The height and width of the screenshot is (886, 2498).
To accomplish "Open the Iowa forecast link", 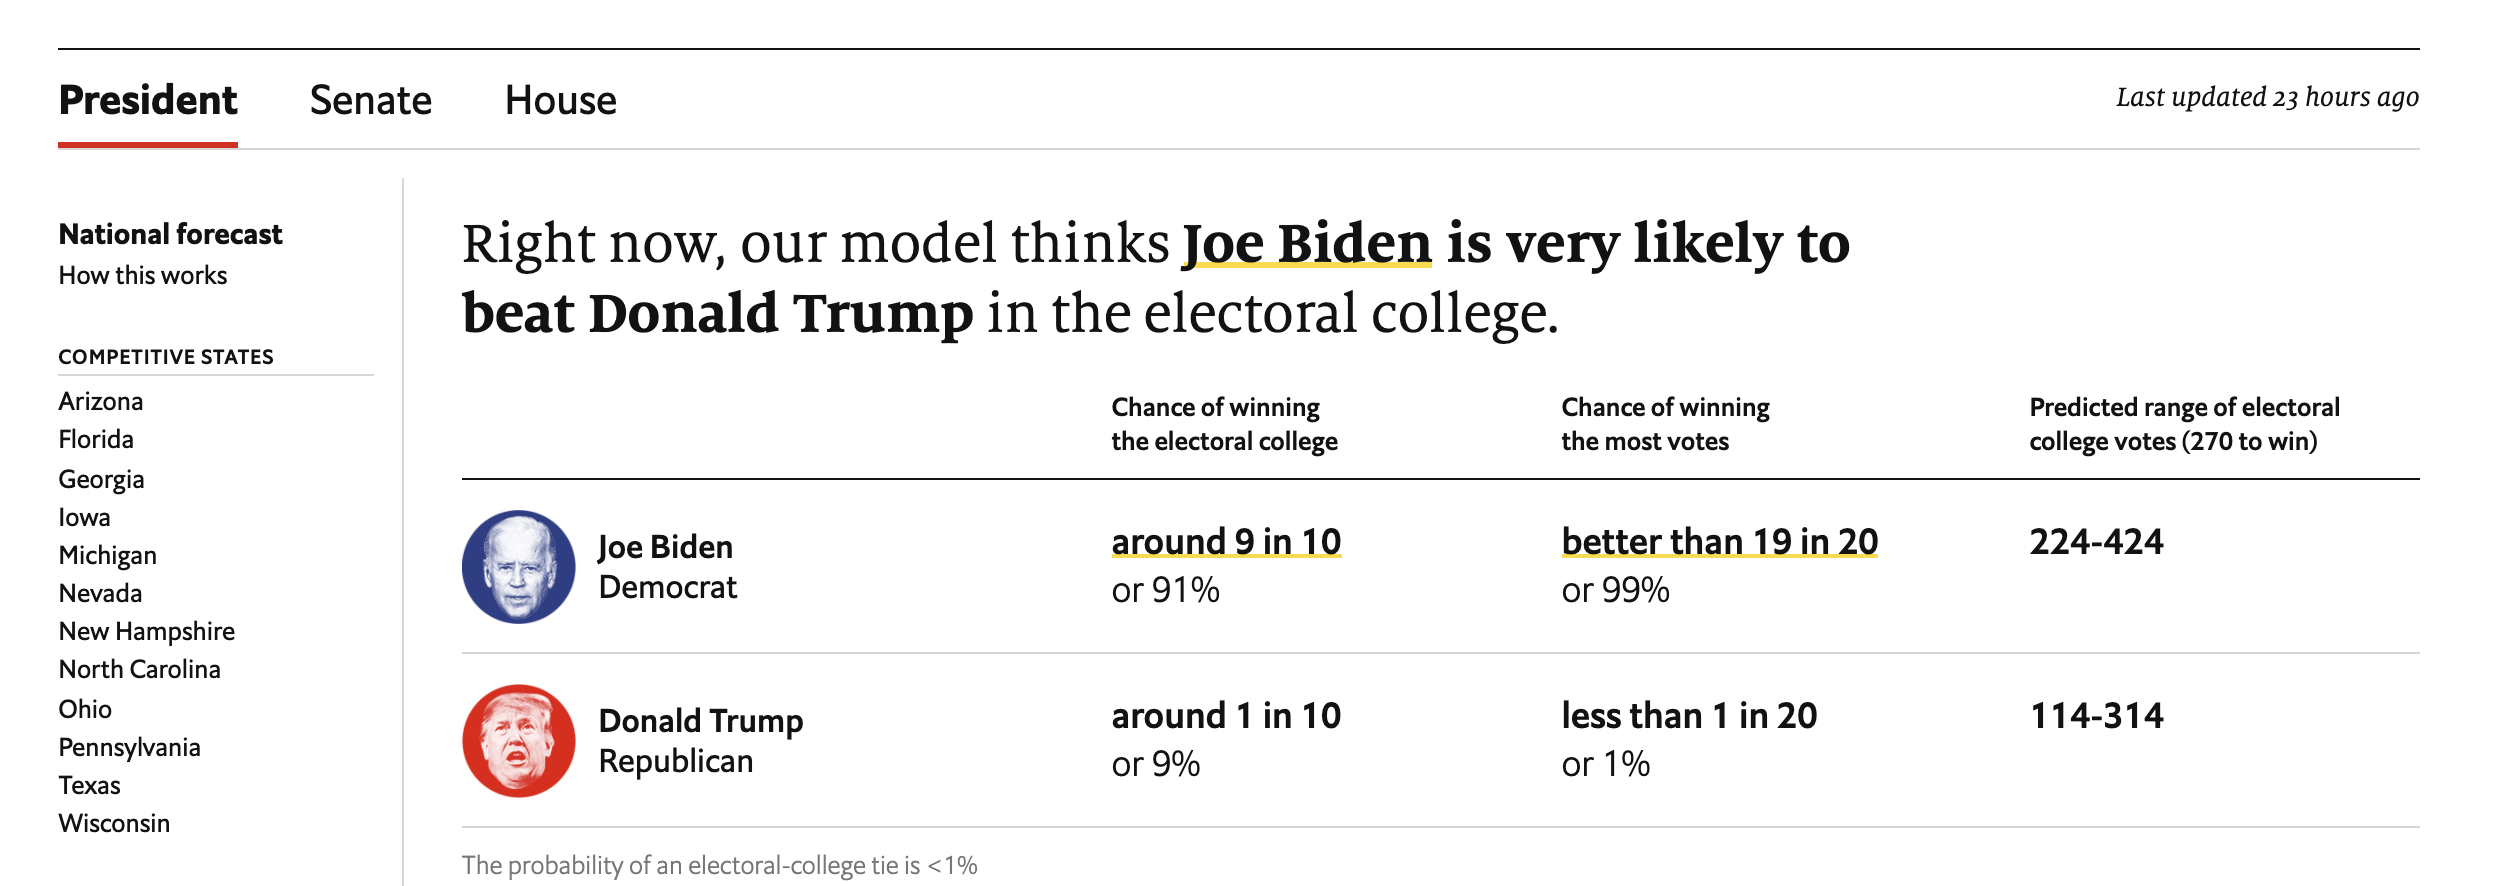I will click(84, 517).
